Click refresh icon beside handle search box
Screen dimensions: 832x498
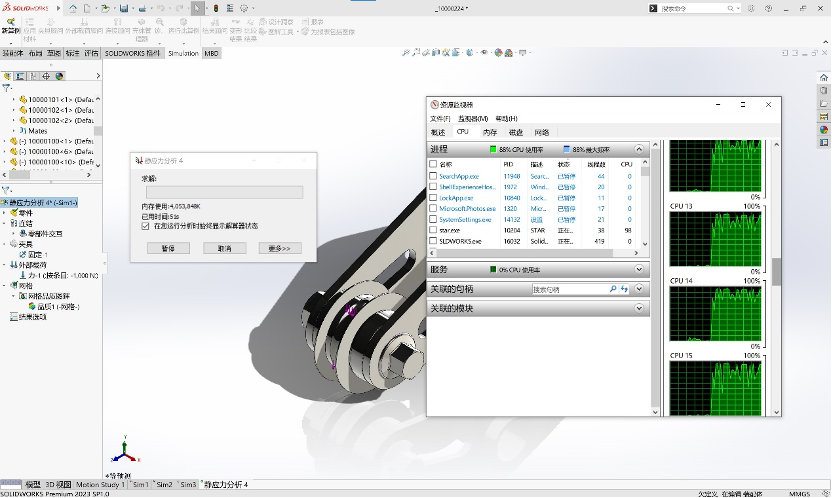point(625,289)
